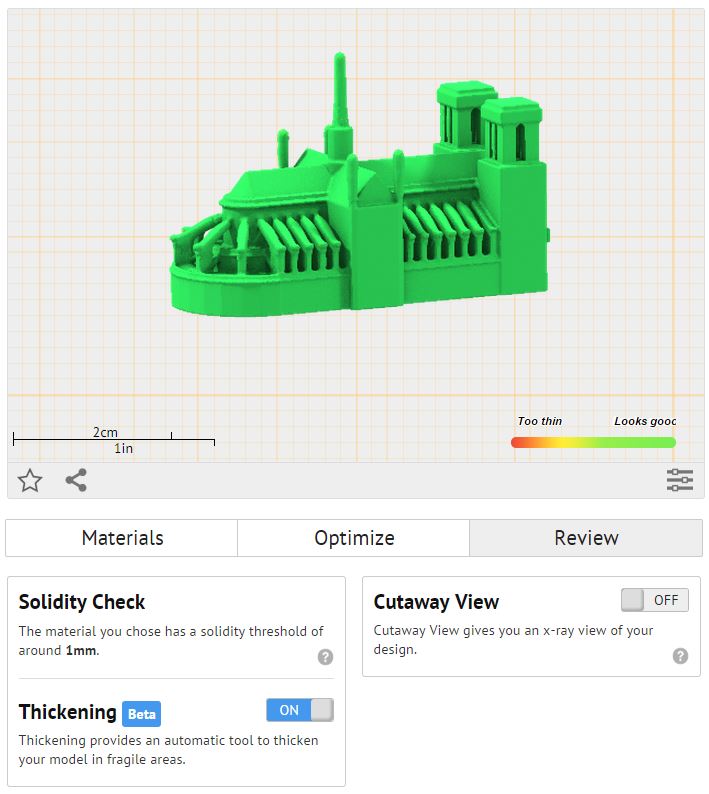
Task: Click the '1mm' threshold value text
Action: pos(81,650)
